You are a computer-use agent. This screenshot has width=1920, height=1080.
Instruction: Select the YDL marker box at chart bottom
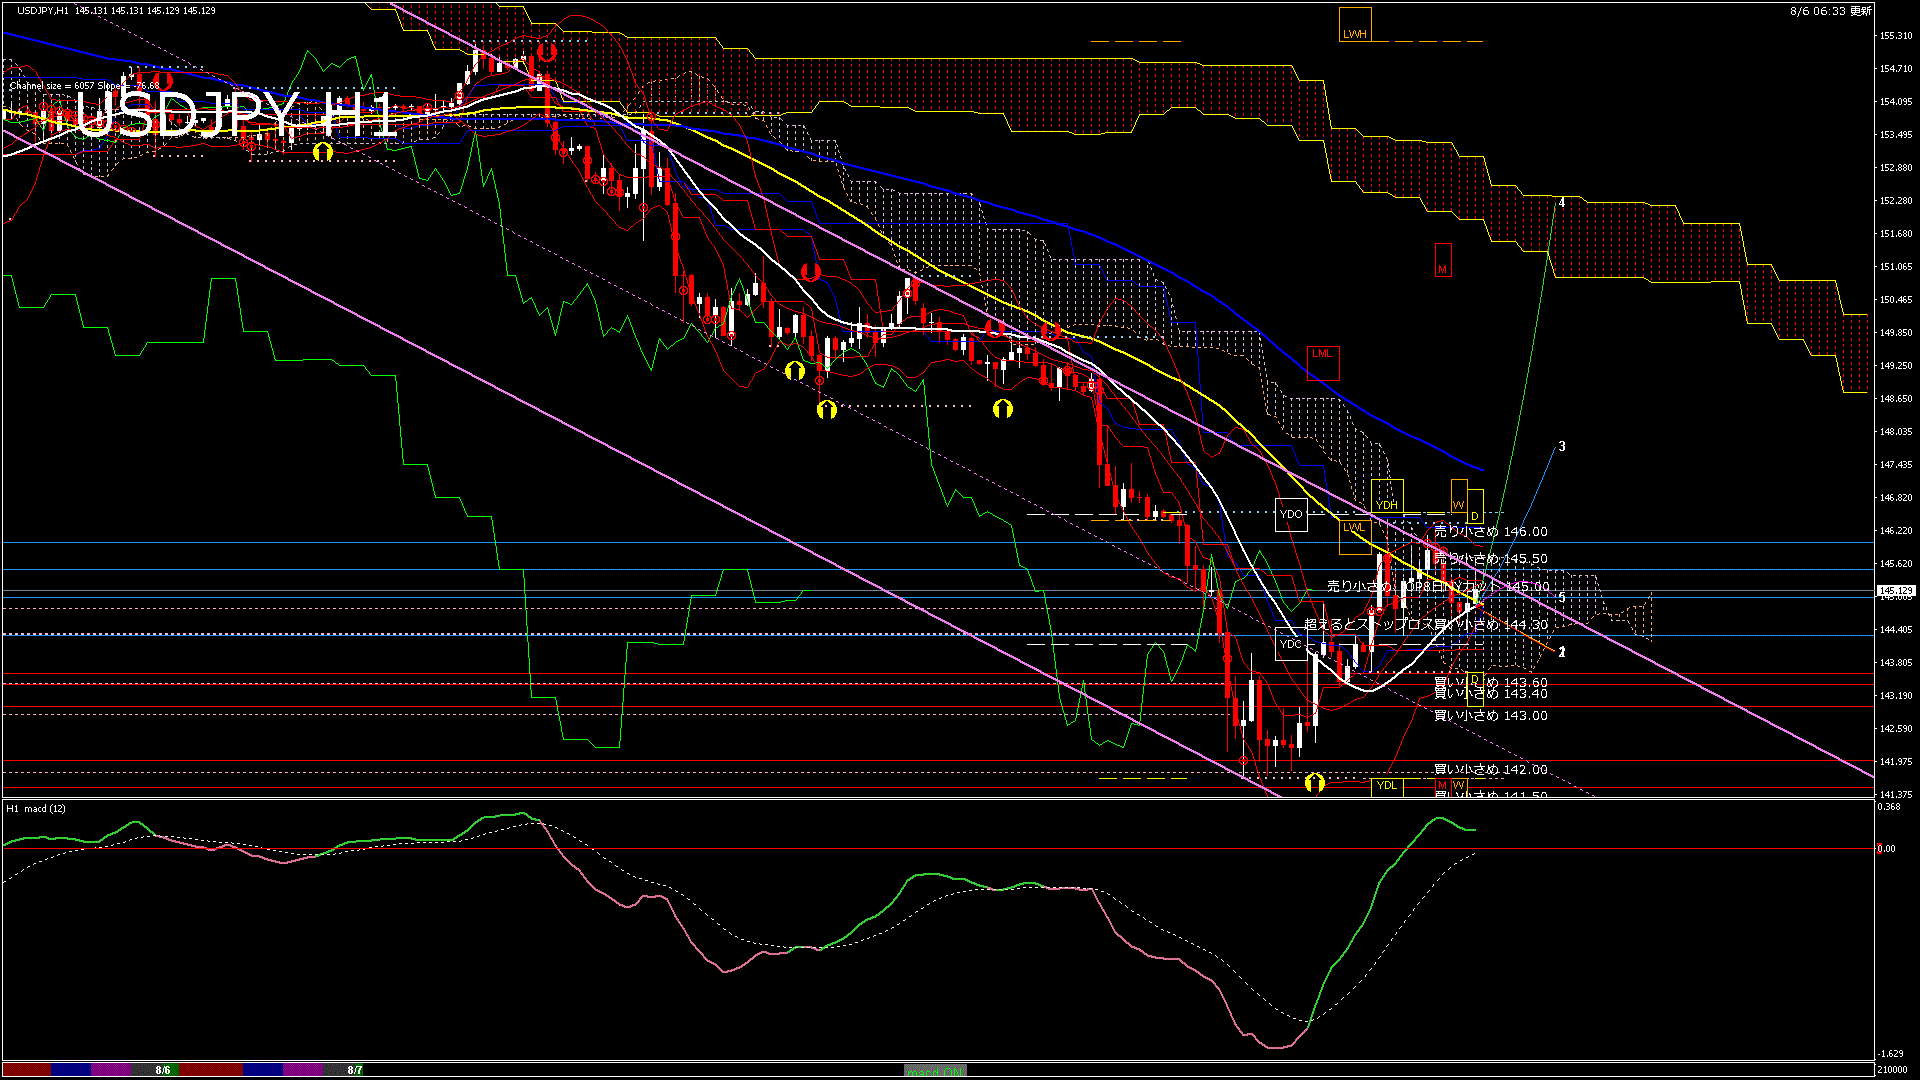click(1387, 786)
